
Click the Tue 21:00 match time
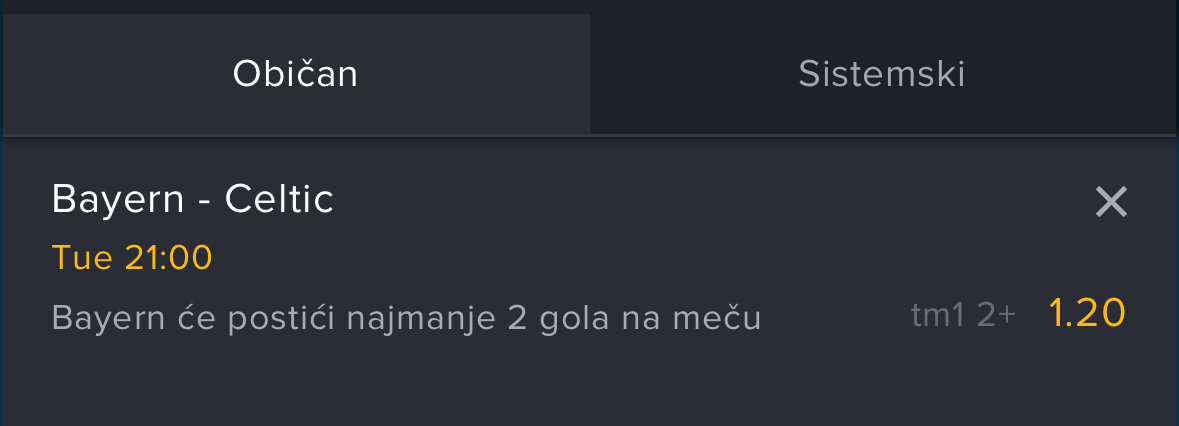point(132,258)
